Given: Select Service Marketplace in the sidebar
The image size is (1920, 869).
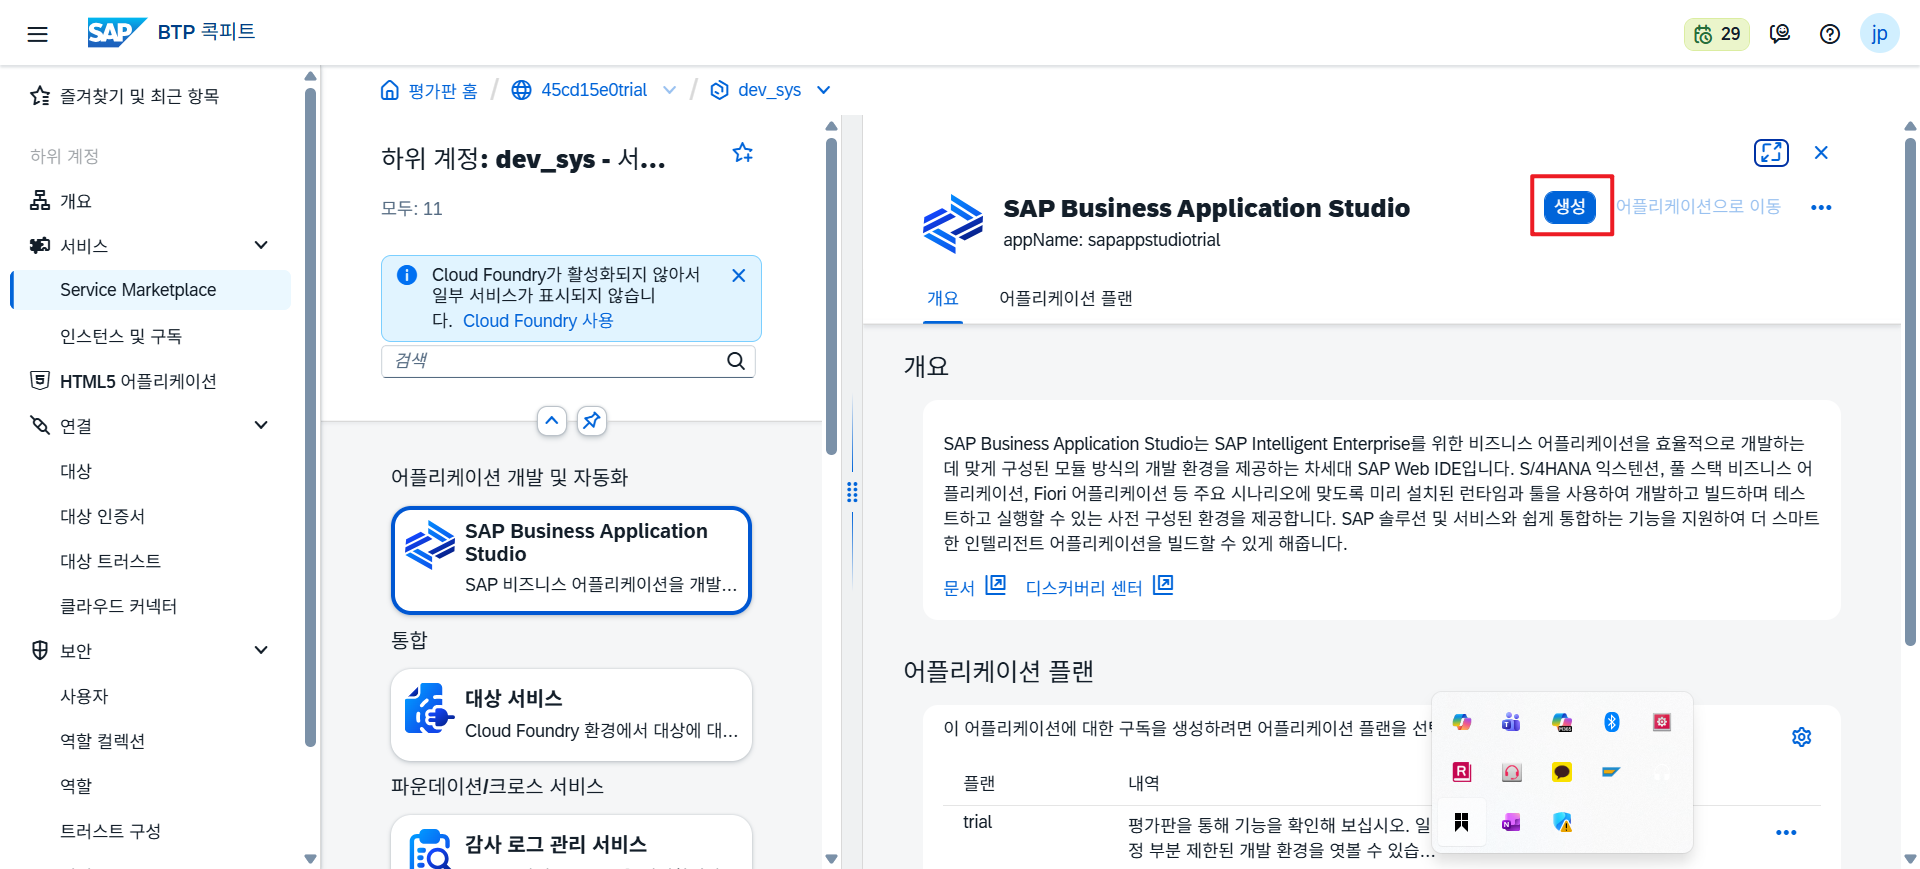Looking at the screenshot, I should (x=151, y=290).
